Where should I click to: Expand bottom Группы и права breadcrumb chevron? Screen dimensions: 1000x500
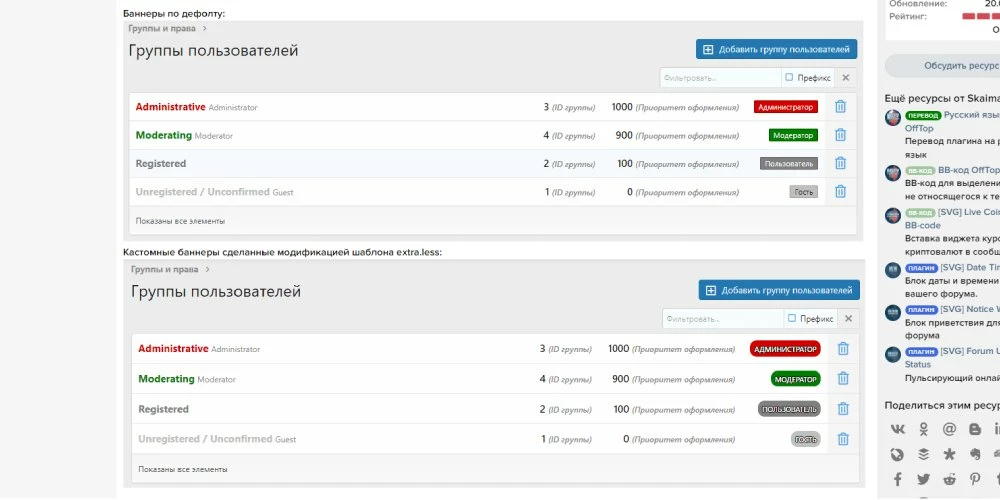[x=207, y=269]
